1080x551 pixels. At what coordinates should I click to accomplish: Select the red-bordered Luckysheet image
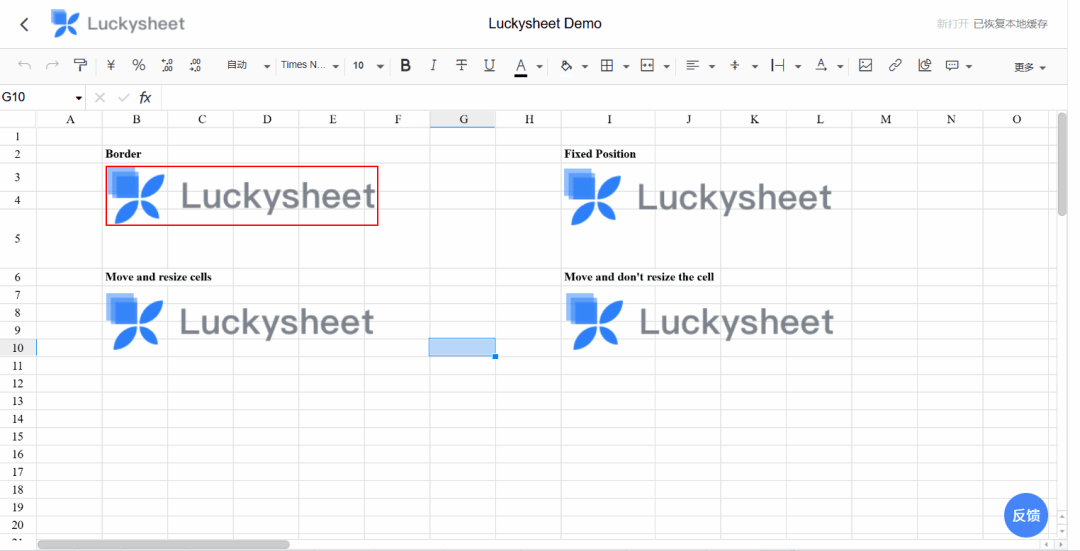[242, 196]
